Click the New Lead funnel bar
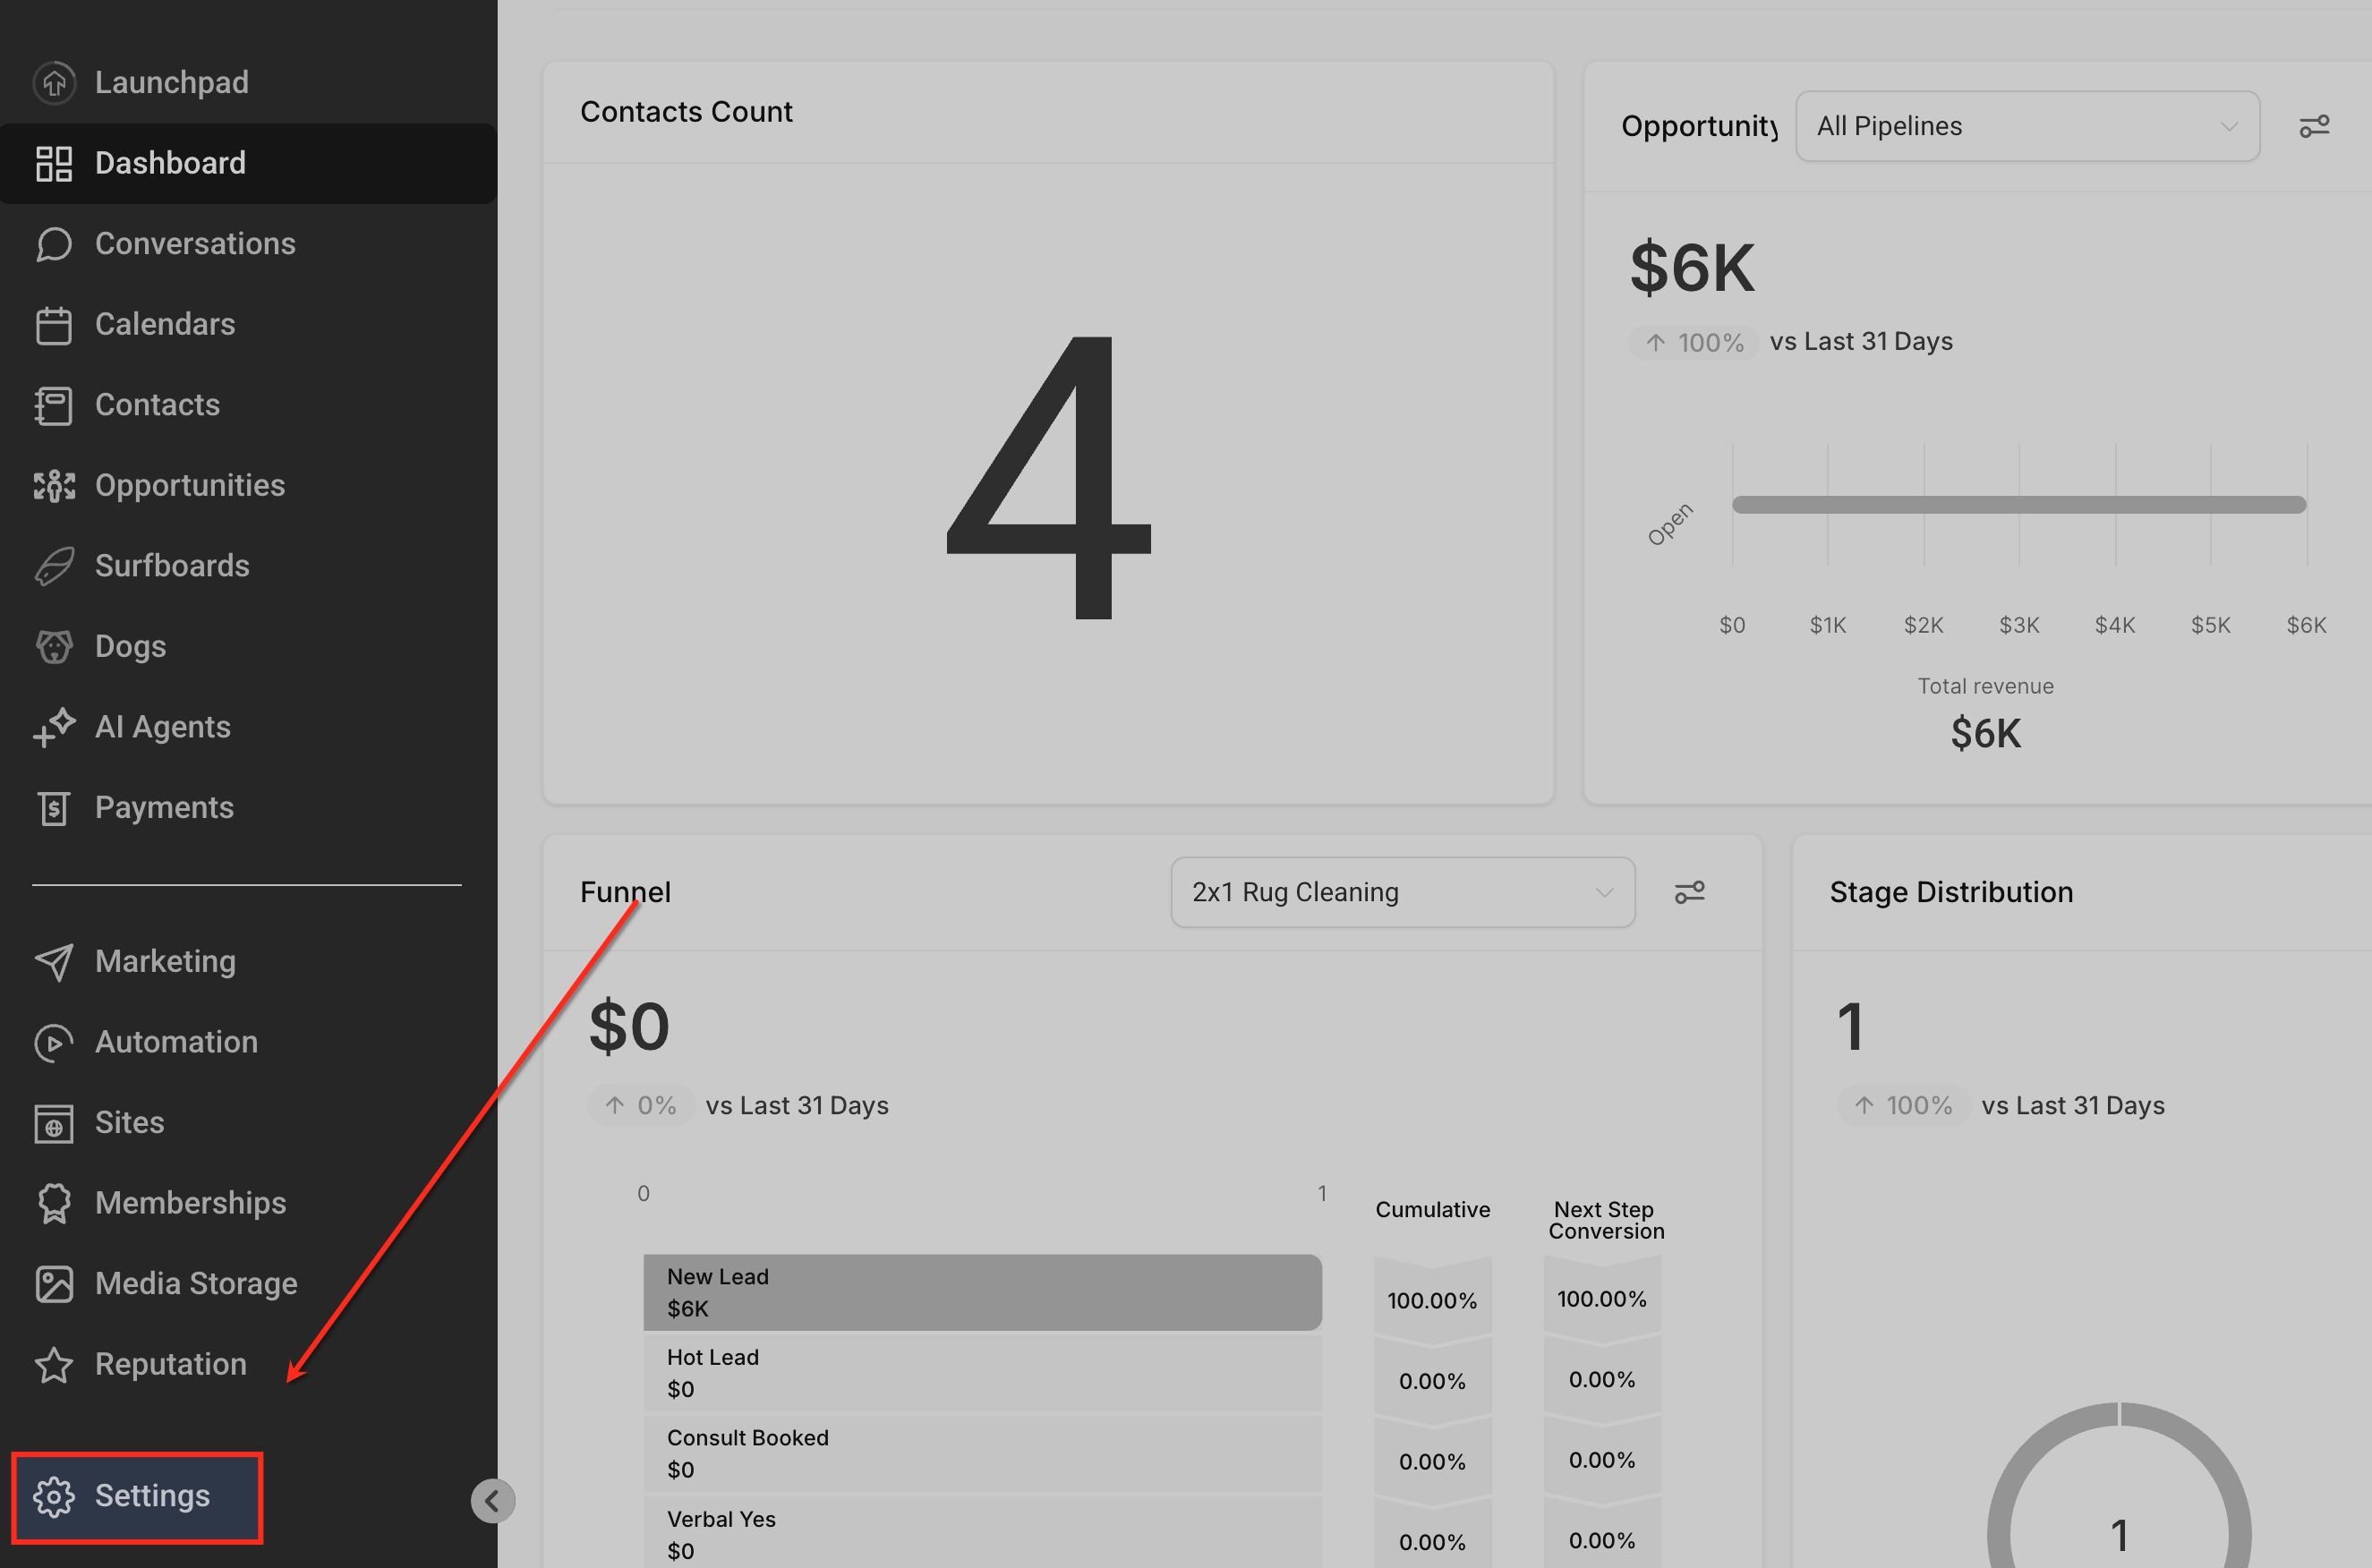Image resolution: width=2372 pixels, height=1568 pixels. click(x=982, y=1292)
